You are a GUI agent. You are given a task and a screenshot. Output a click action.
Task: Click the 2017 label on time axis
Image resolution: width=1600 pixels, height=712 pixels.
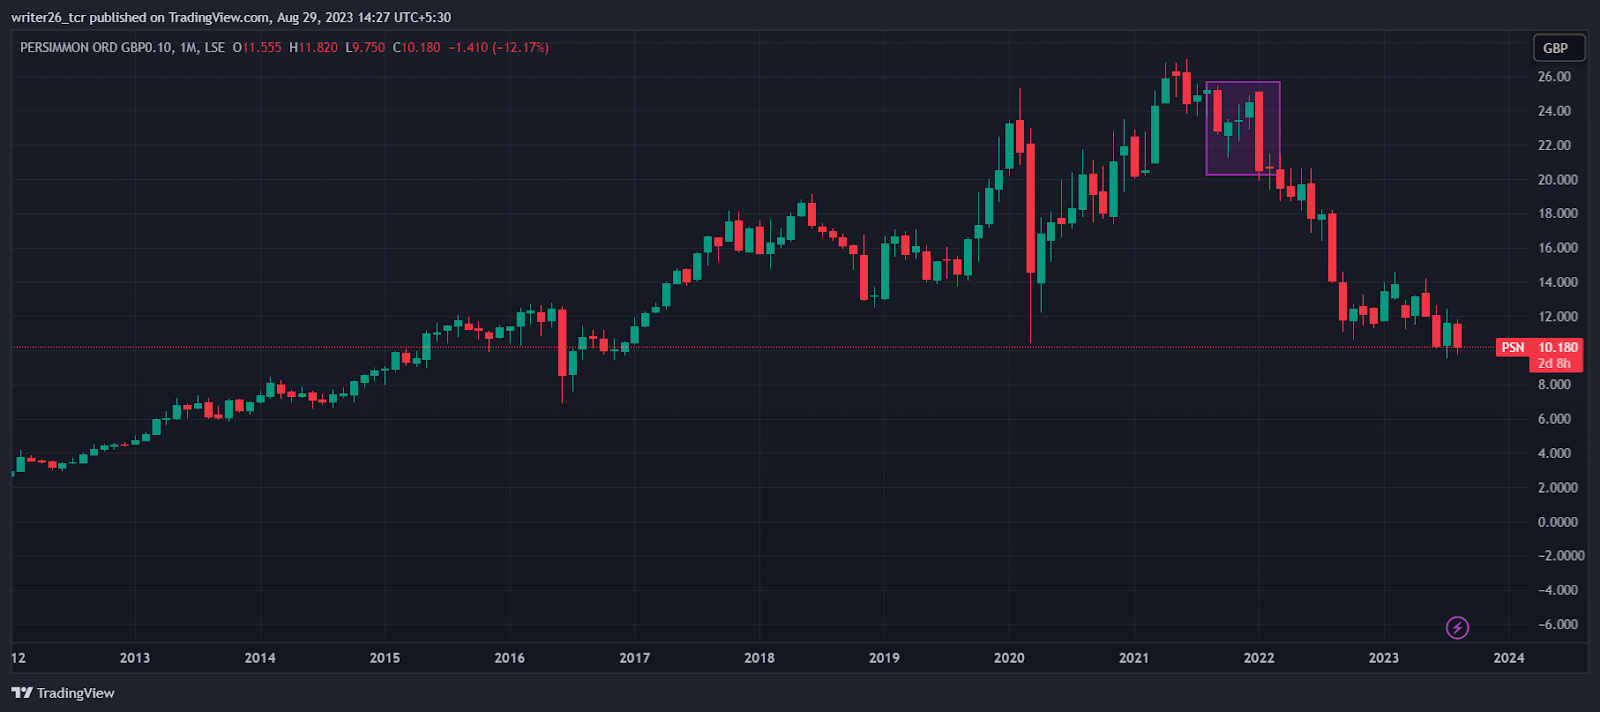[x=634, y=658]
